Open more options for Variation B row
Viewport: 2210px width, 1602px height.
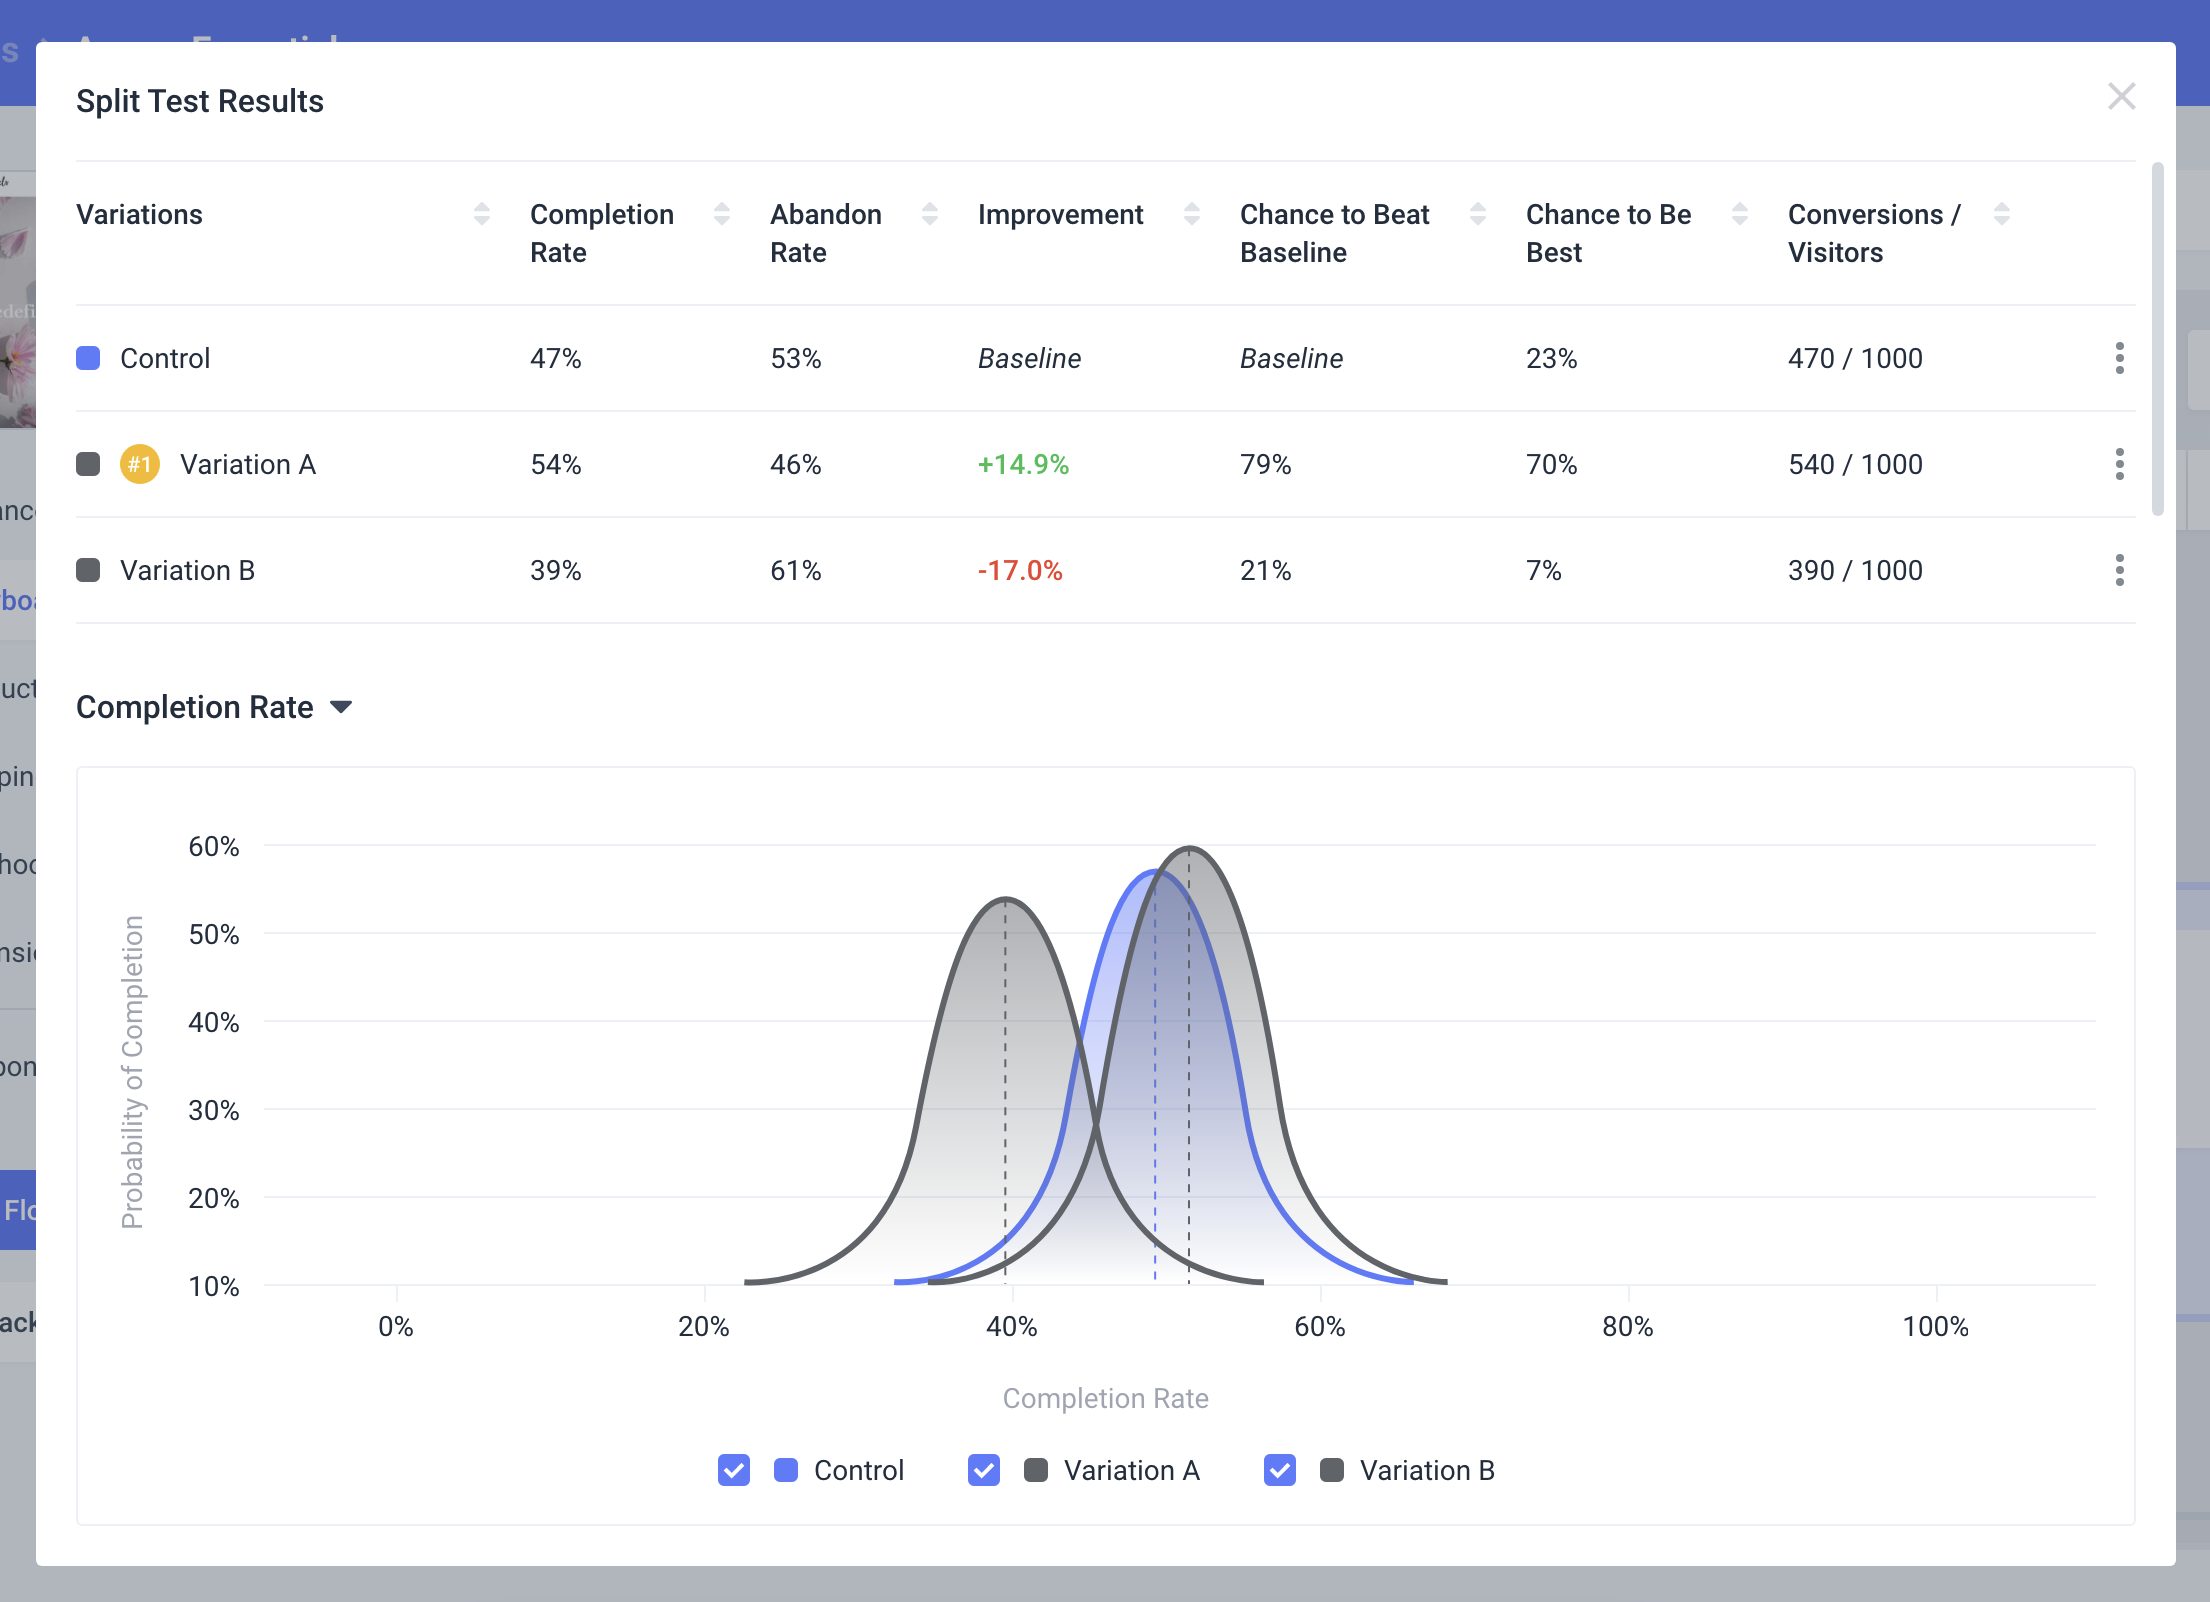point(2120,570)
